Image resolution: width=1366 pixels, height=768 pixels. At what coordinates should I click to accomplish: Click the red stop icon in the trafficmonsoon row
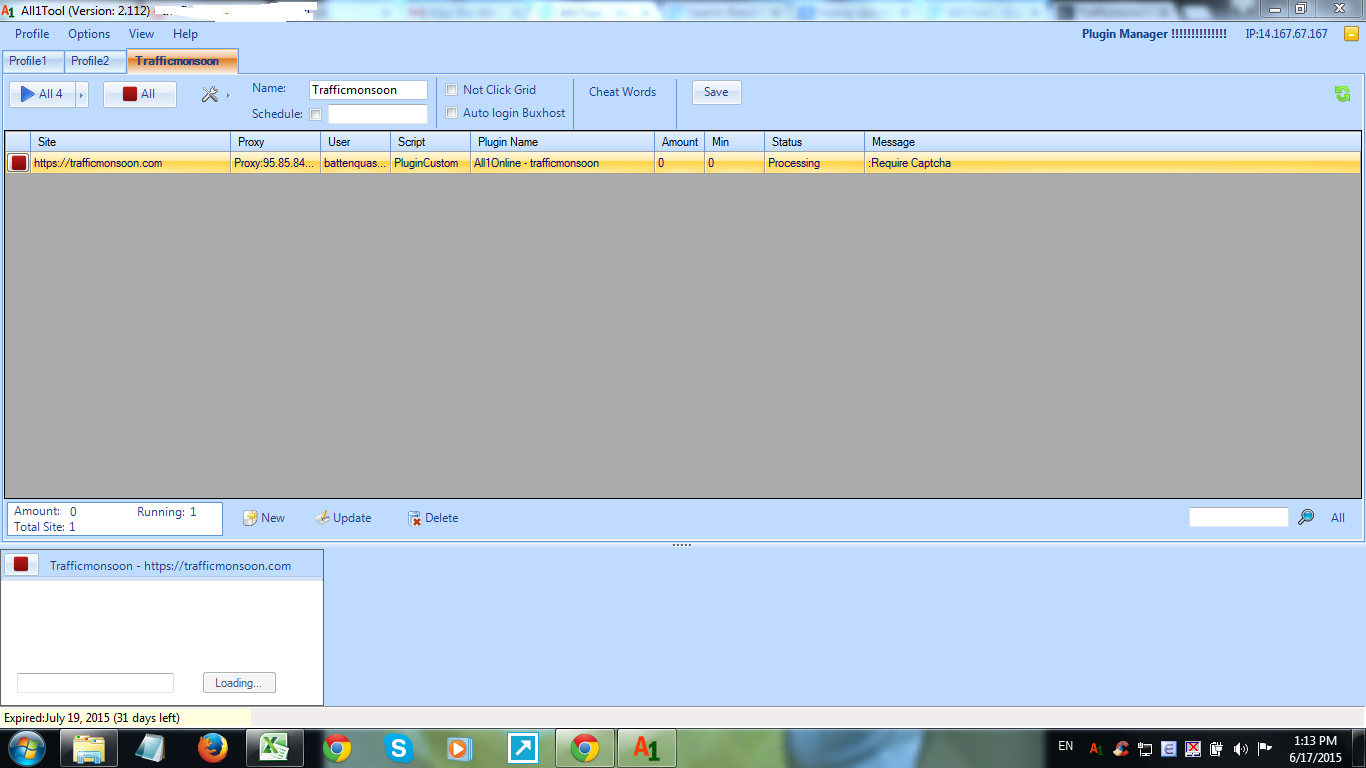[18, 163]
